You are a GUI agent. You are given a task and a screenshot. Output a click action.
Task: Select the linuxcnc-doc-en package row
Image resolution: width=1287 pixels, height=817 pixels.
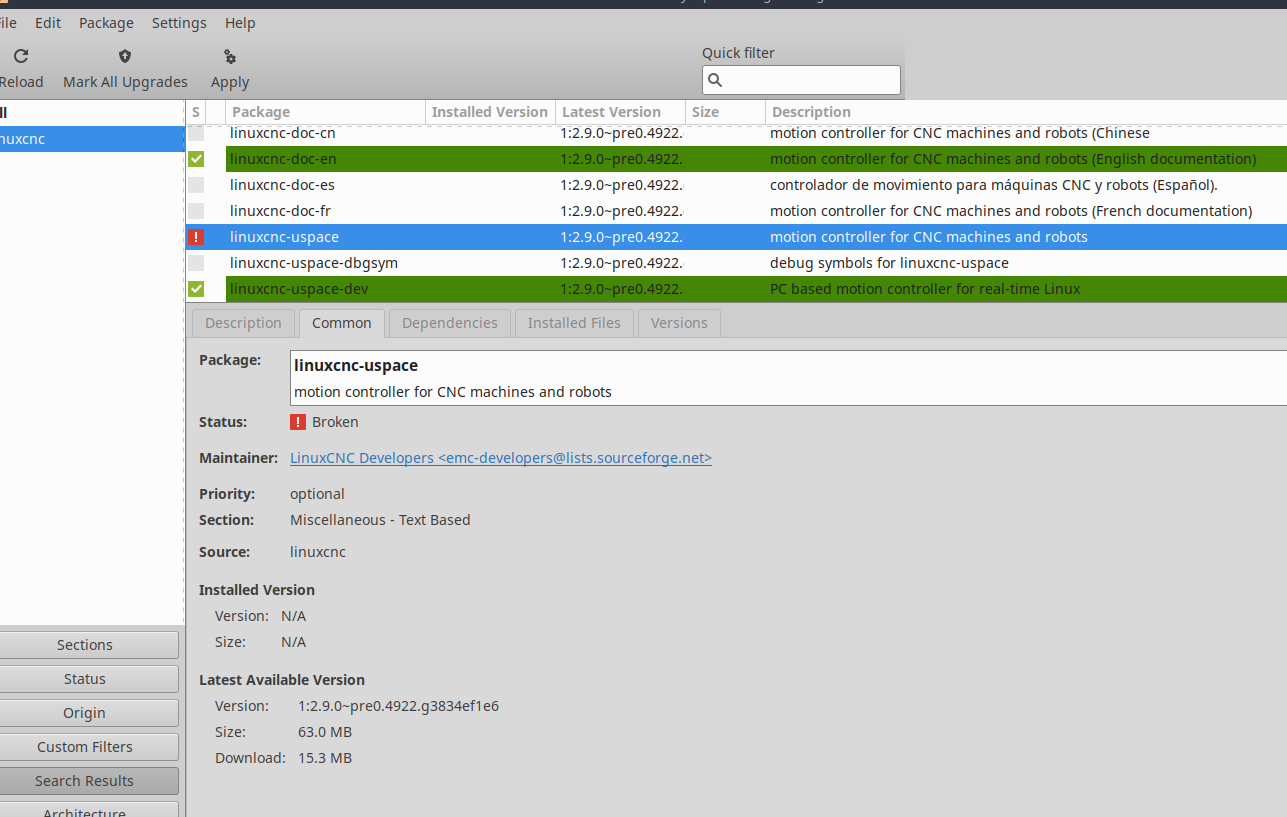[x=736, y=159]
